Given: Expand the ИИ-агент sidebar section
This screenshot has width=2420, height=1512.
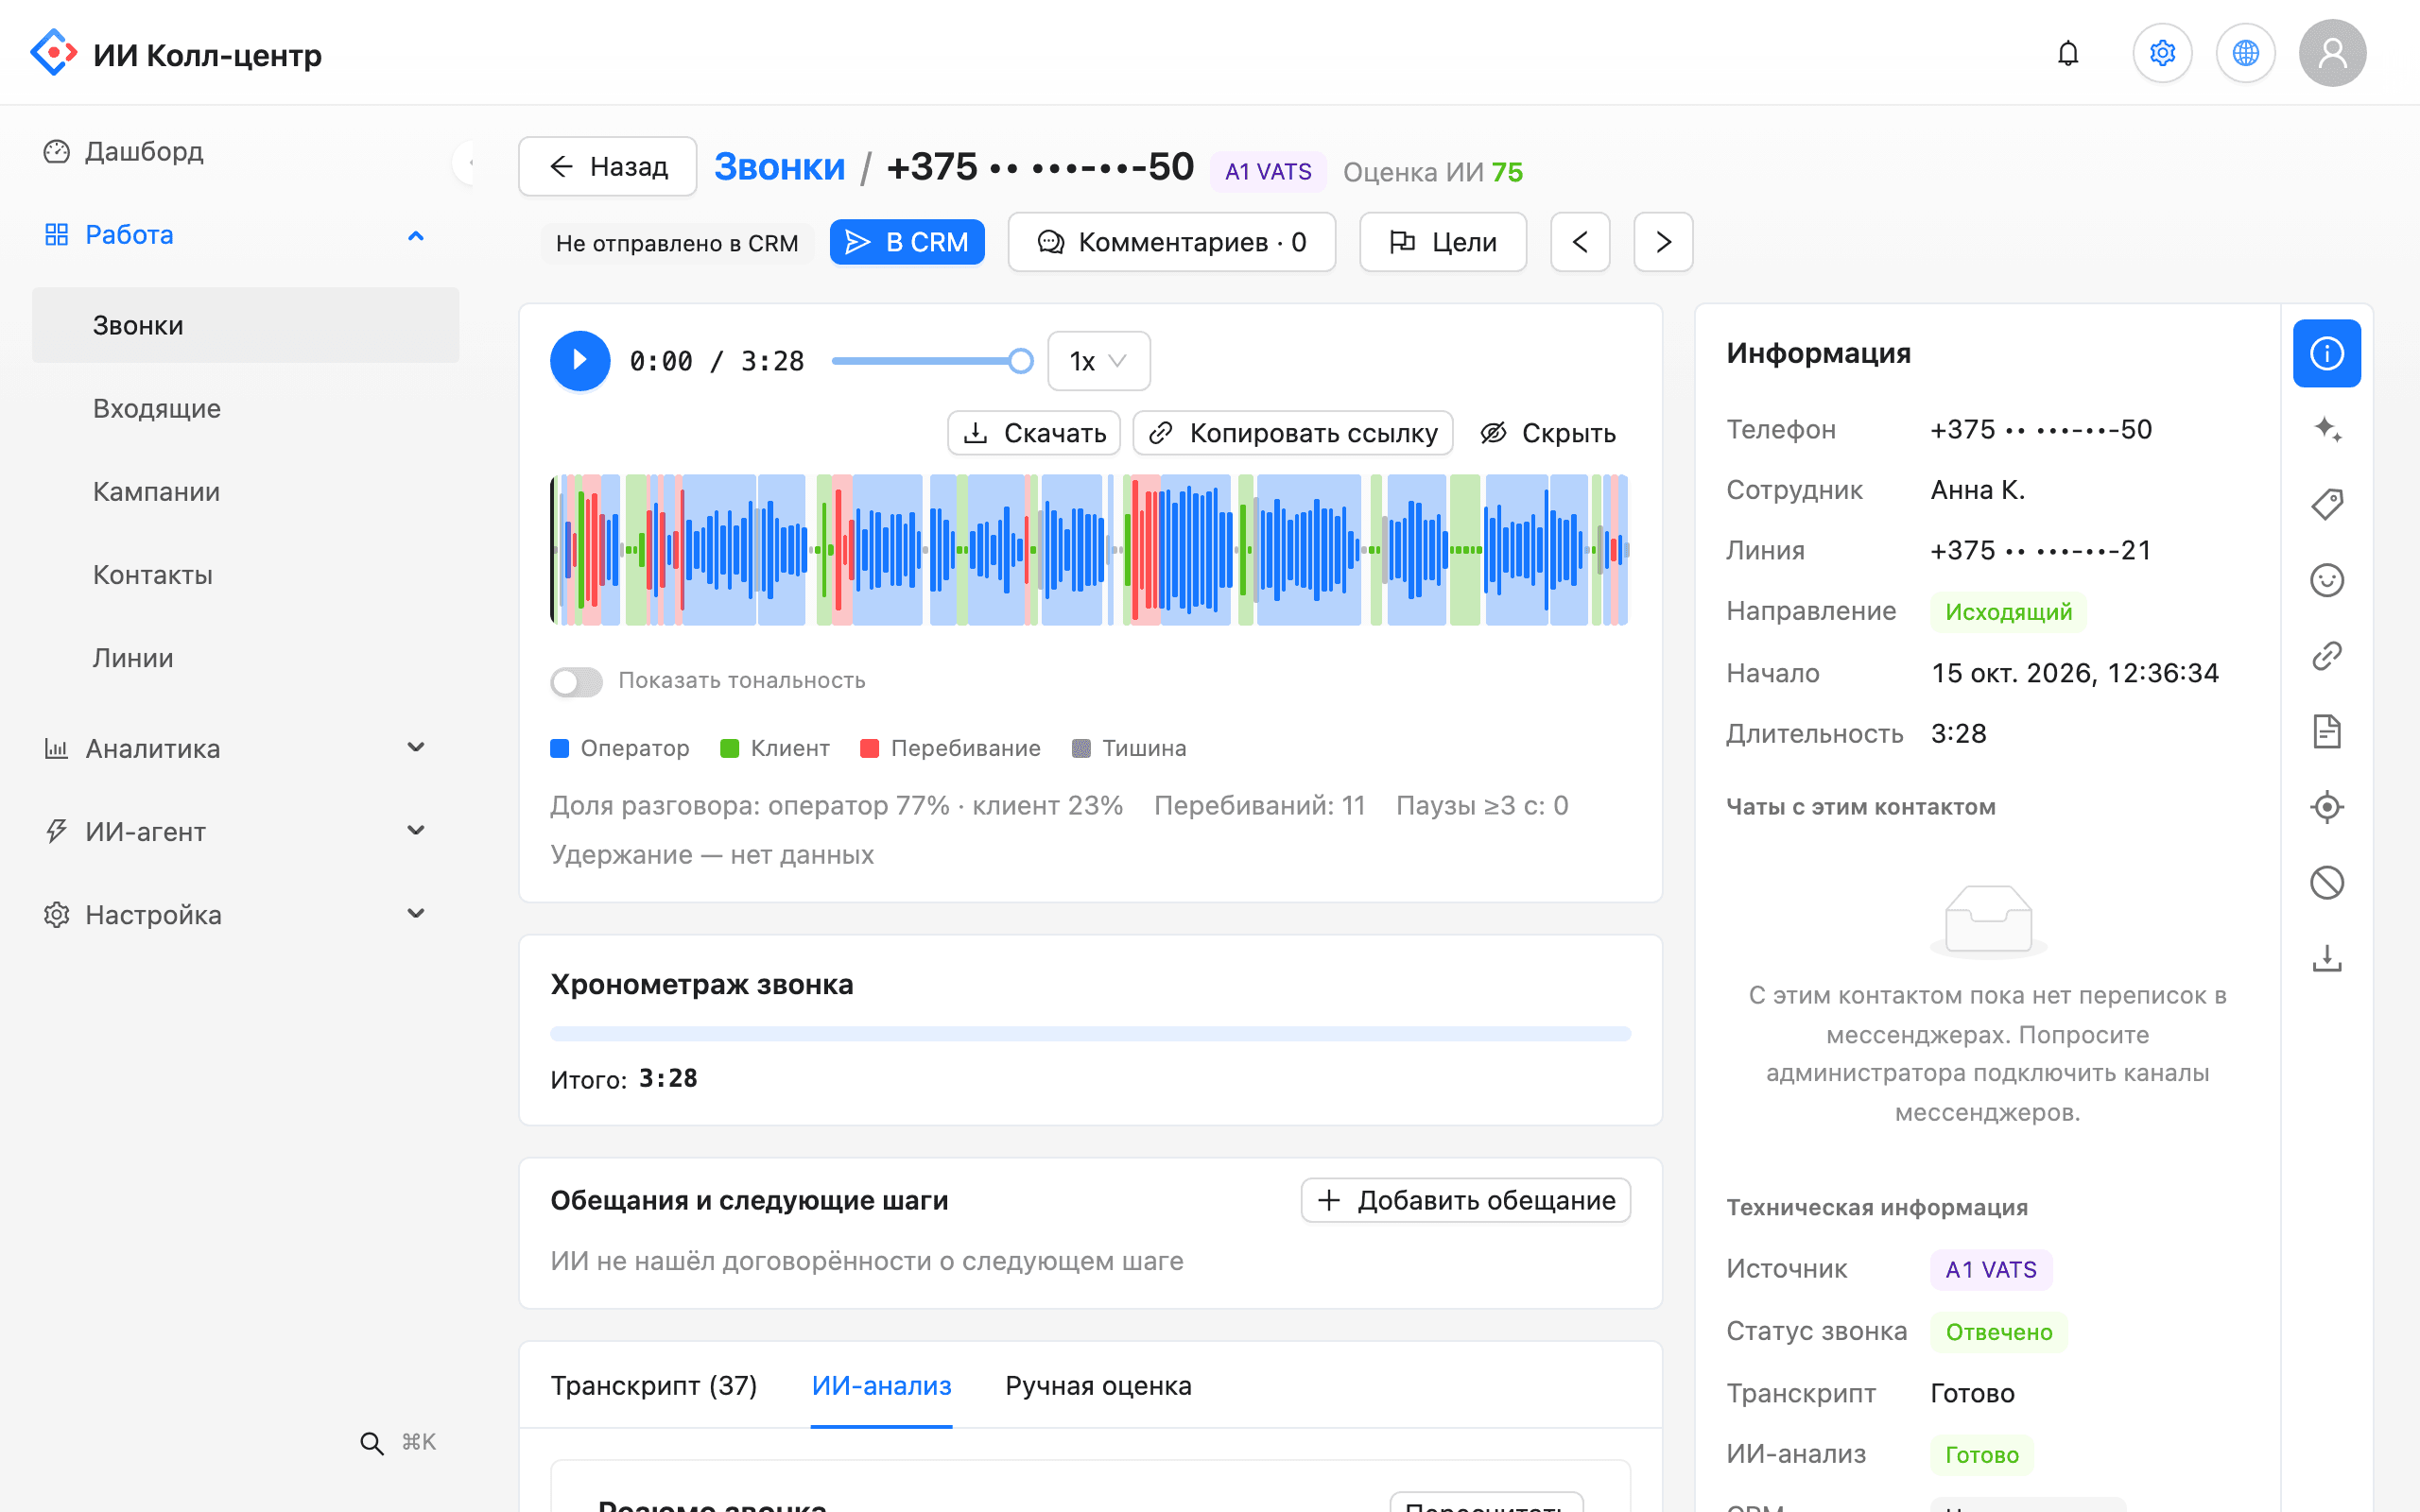Looking at the screenshot, I should (x=245, y=831).
